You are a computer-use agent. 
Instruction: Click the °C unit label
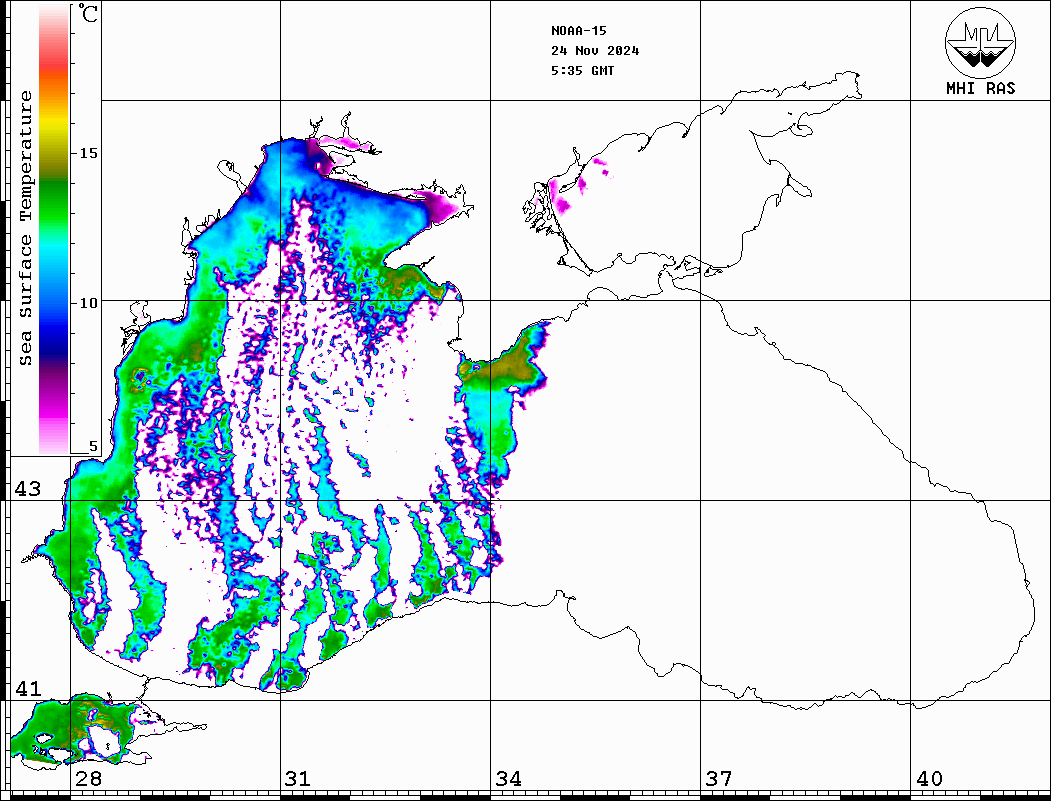pos(87,13)
